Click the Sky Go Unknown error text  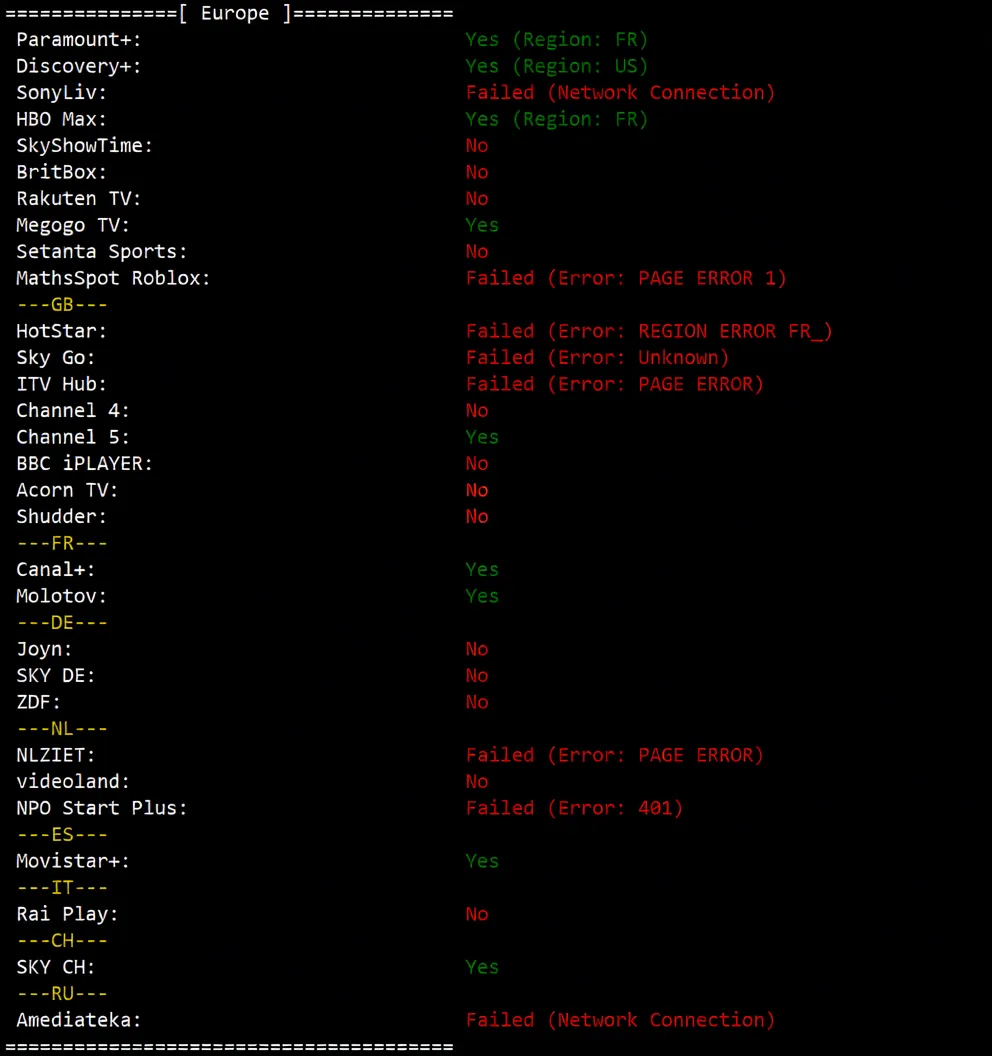(x=597, y=357)
